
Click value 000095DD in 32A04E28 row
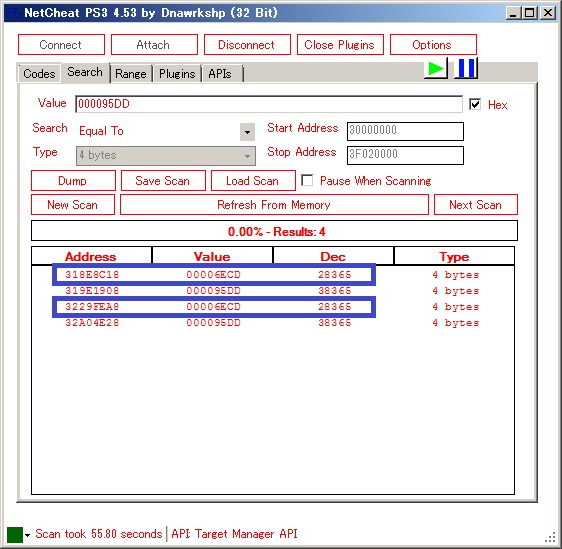[213, 323]
